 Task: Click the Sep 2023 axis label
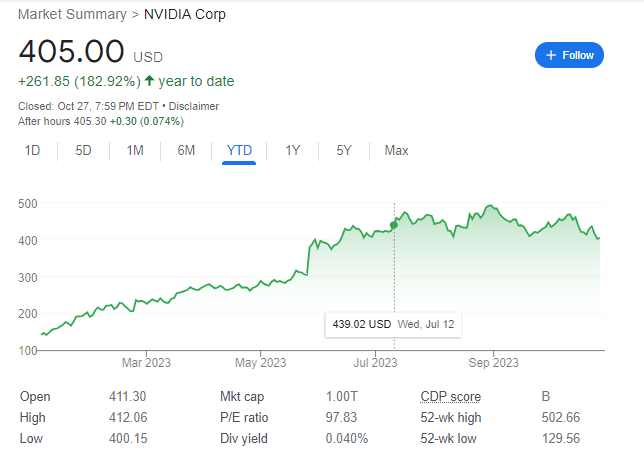492,361
